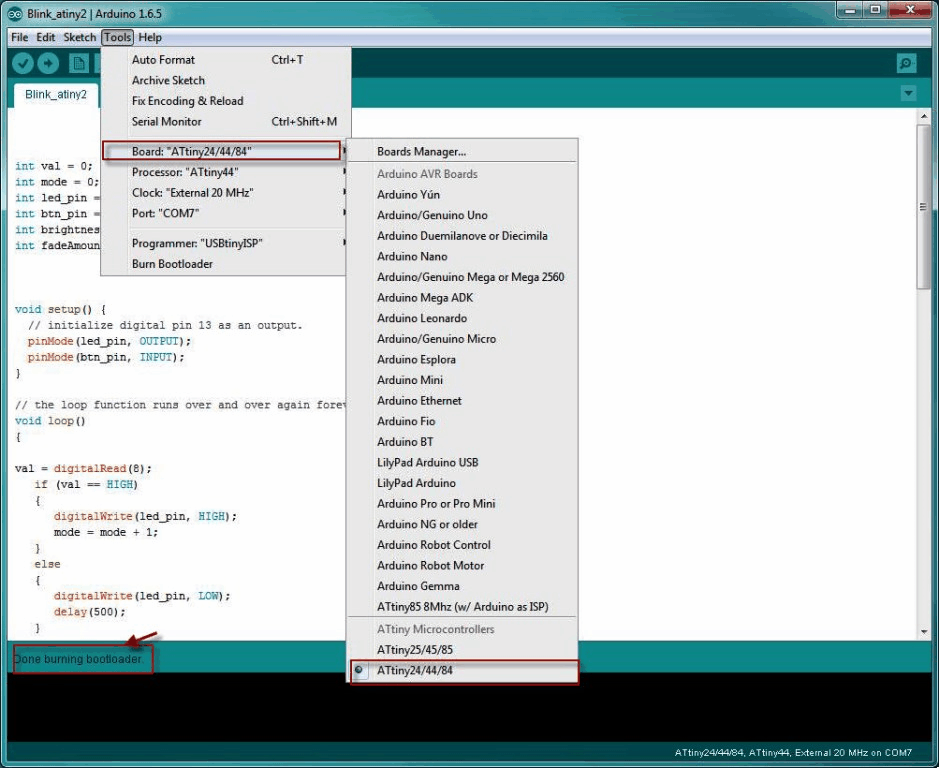Click the Verify checkmark icon
The width and height of the screenshot is (939, 768).
pos(23,63)
